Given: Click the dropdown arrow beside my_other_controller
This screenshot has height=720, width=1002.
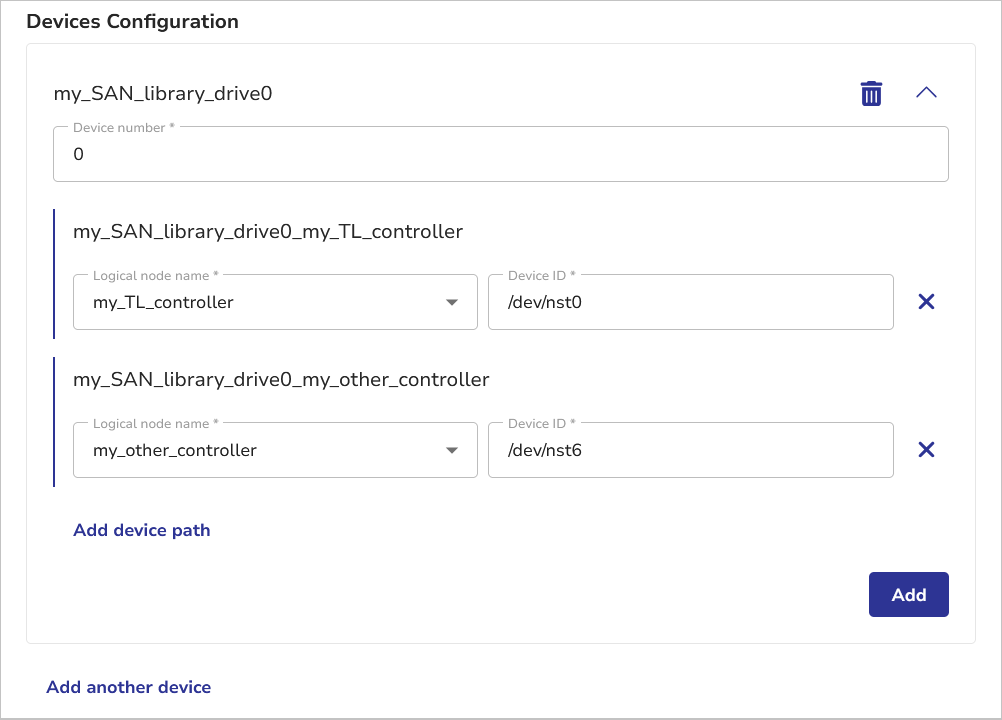Looking at the screenshot, I should [x=452, y=450].
